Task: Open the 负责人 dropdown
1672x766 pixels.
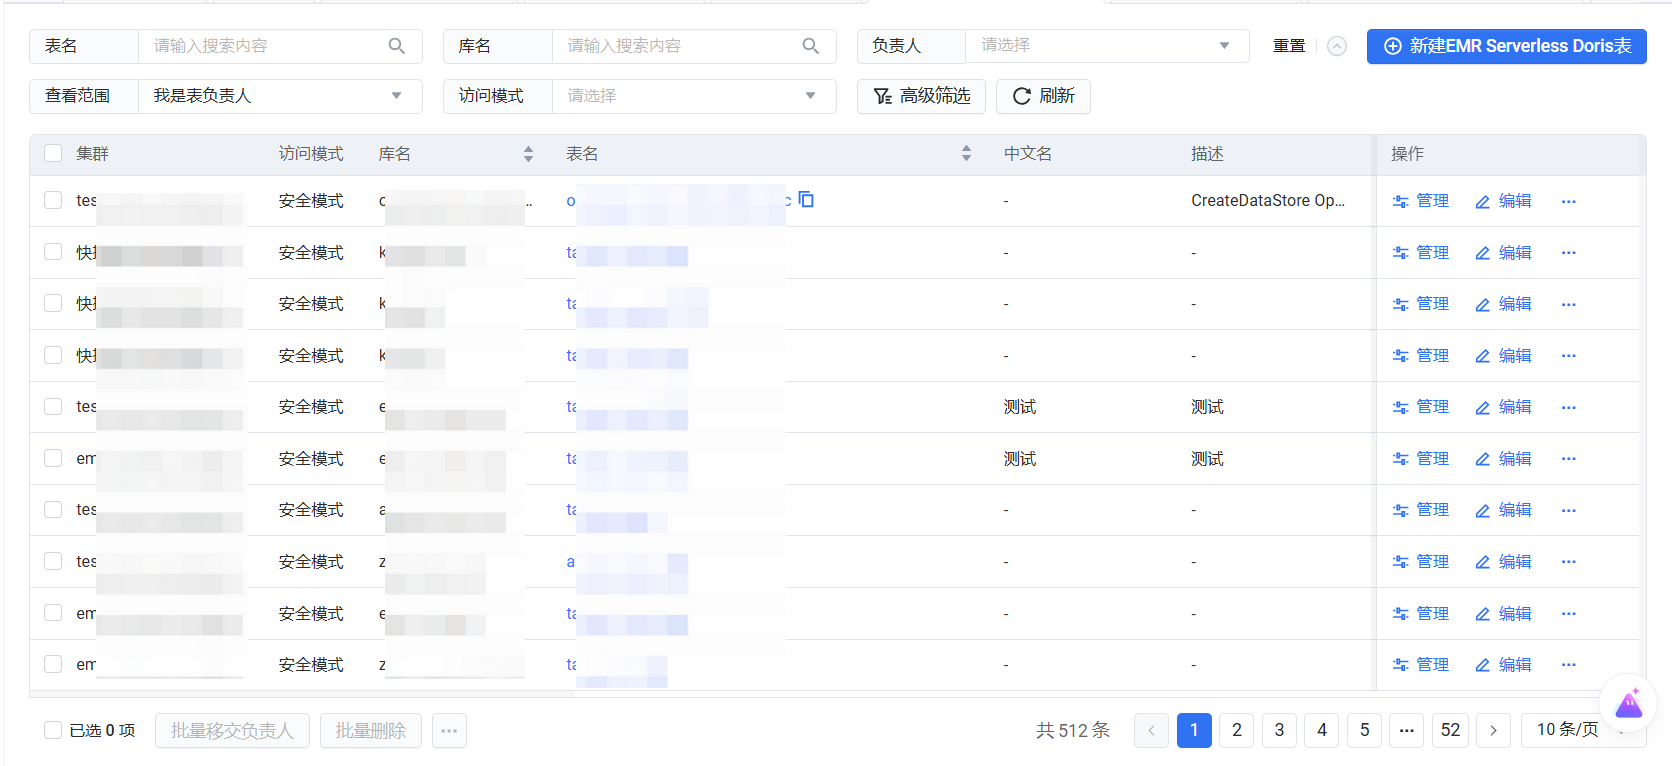Action: (1107, 46)
